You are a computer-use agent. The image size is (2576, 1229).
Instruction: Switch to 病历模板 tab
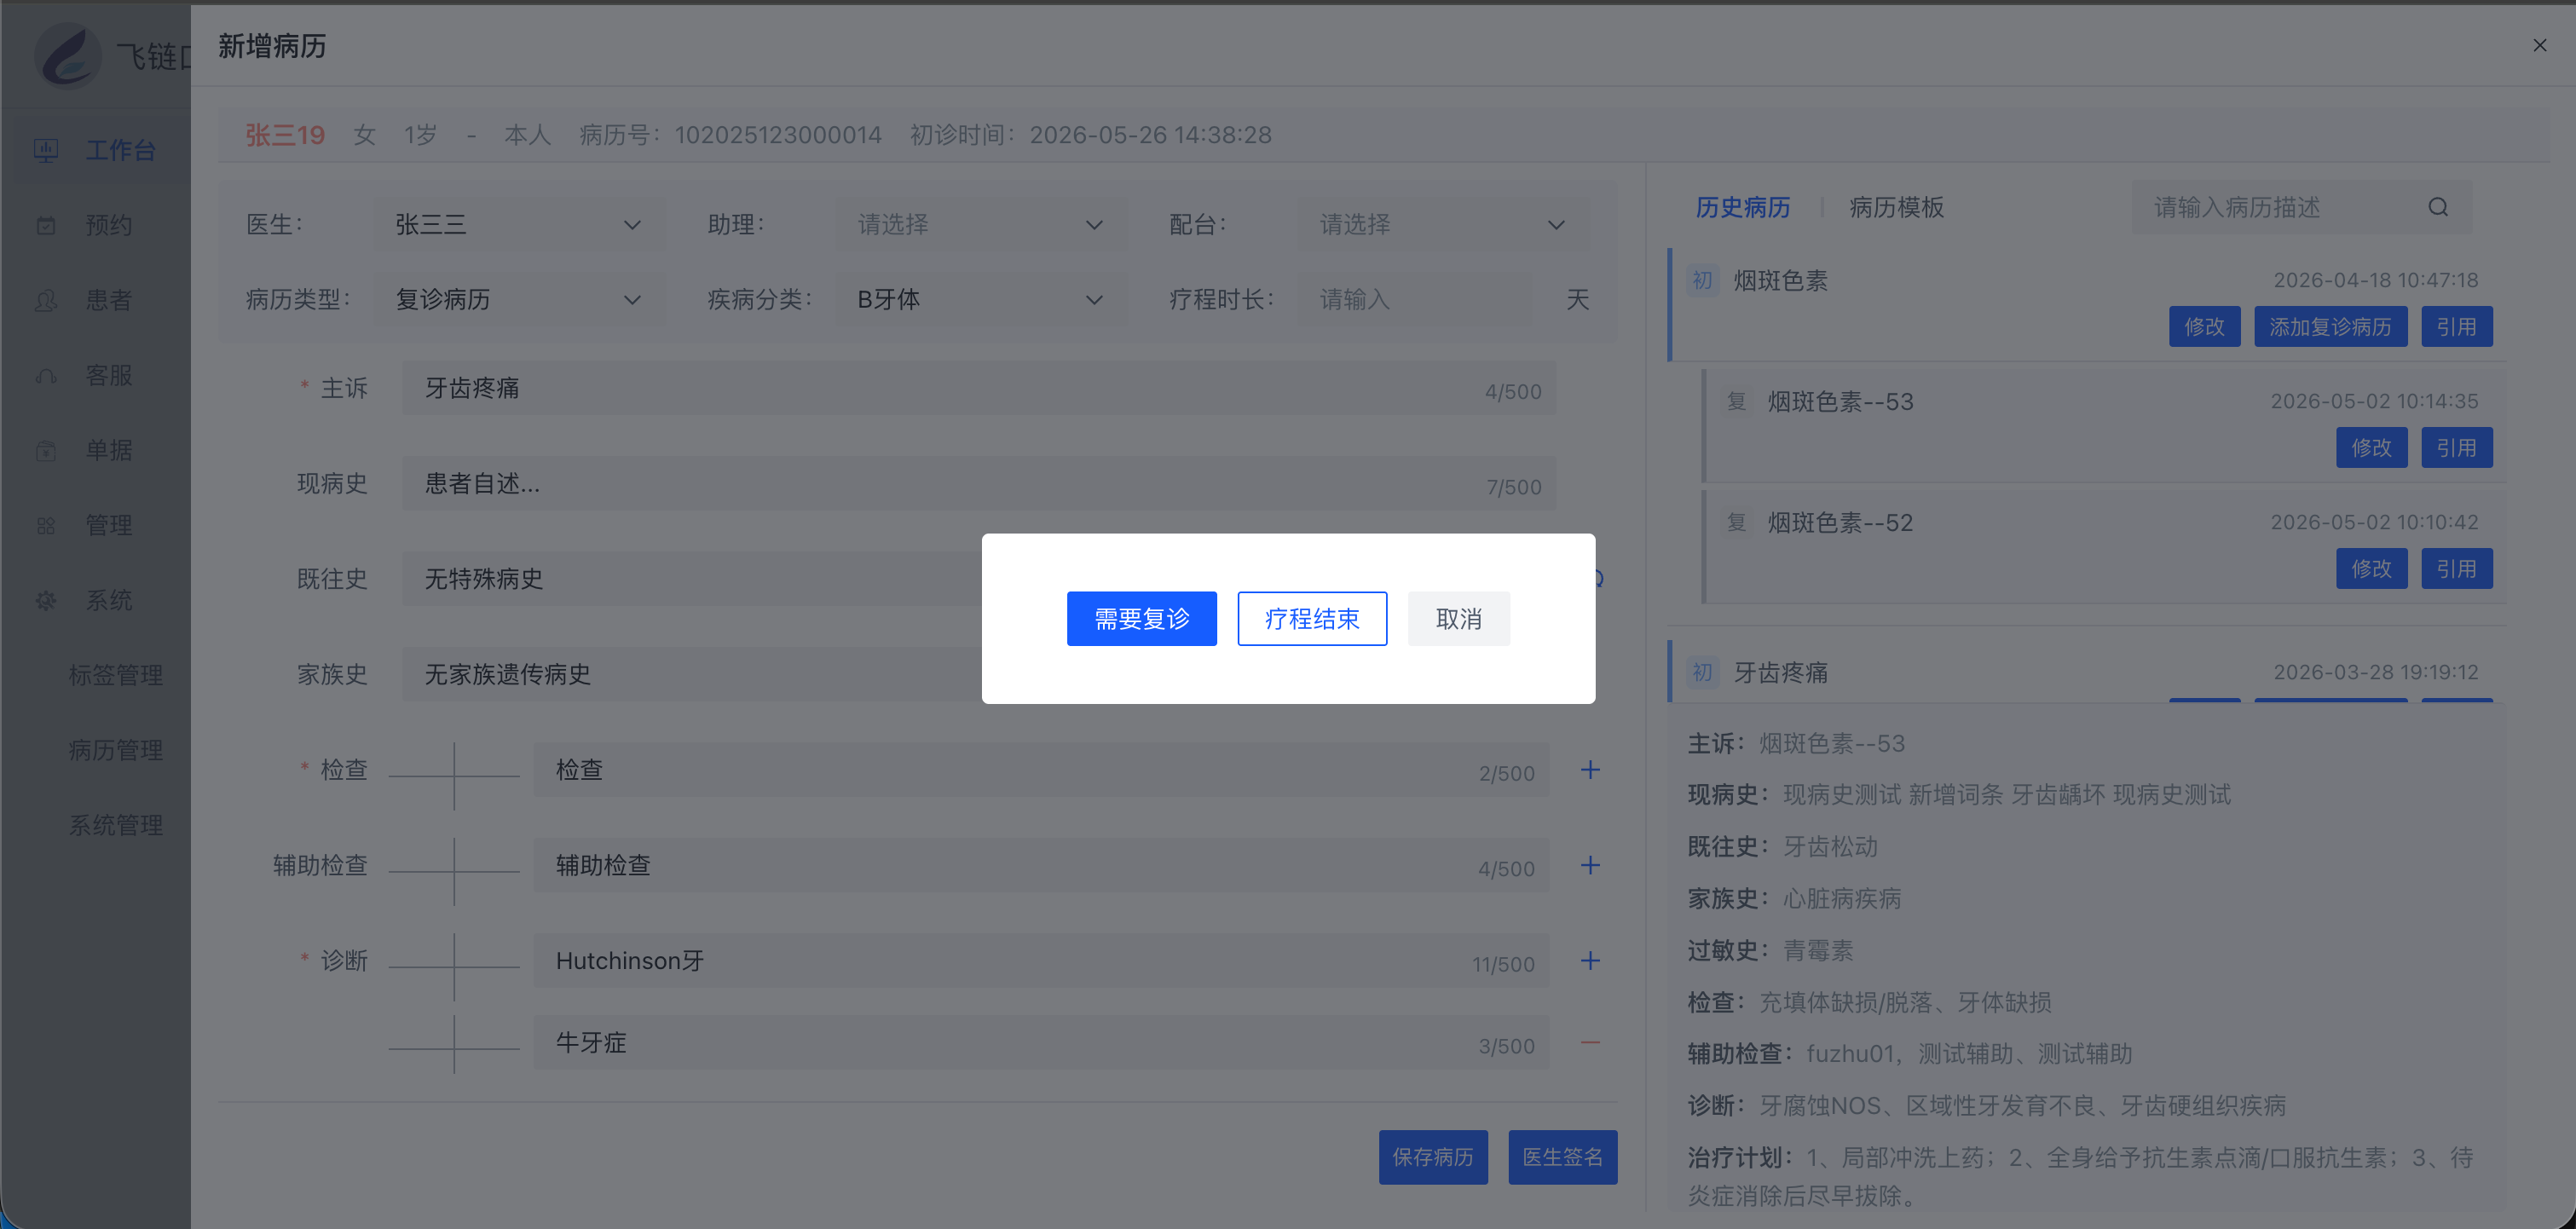(1896, 207)
